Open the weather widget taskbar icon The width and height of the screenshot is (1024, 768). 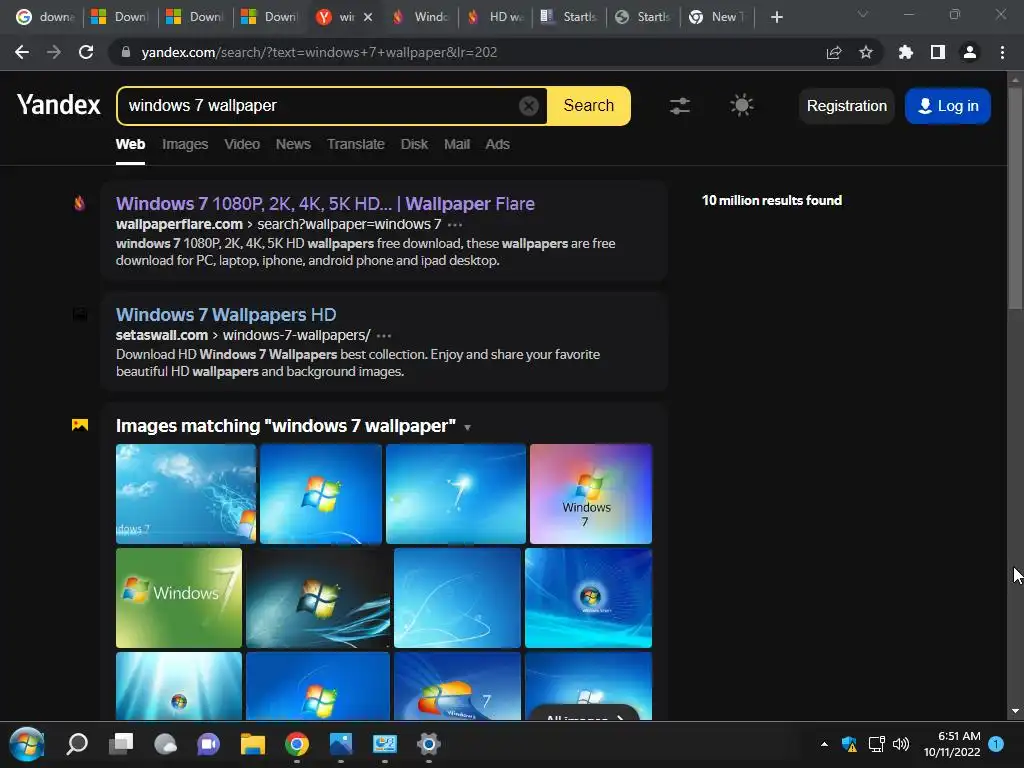[165, 744]
